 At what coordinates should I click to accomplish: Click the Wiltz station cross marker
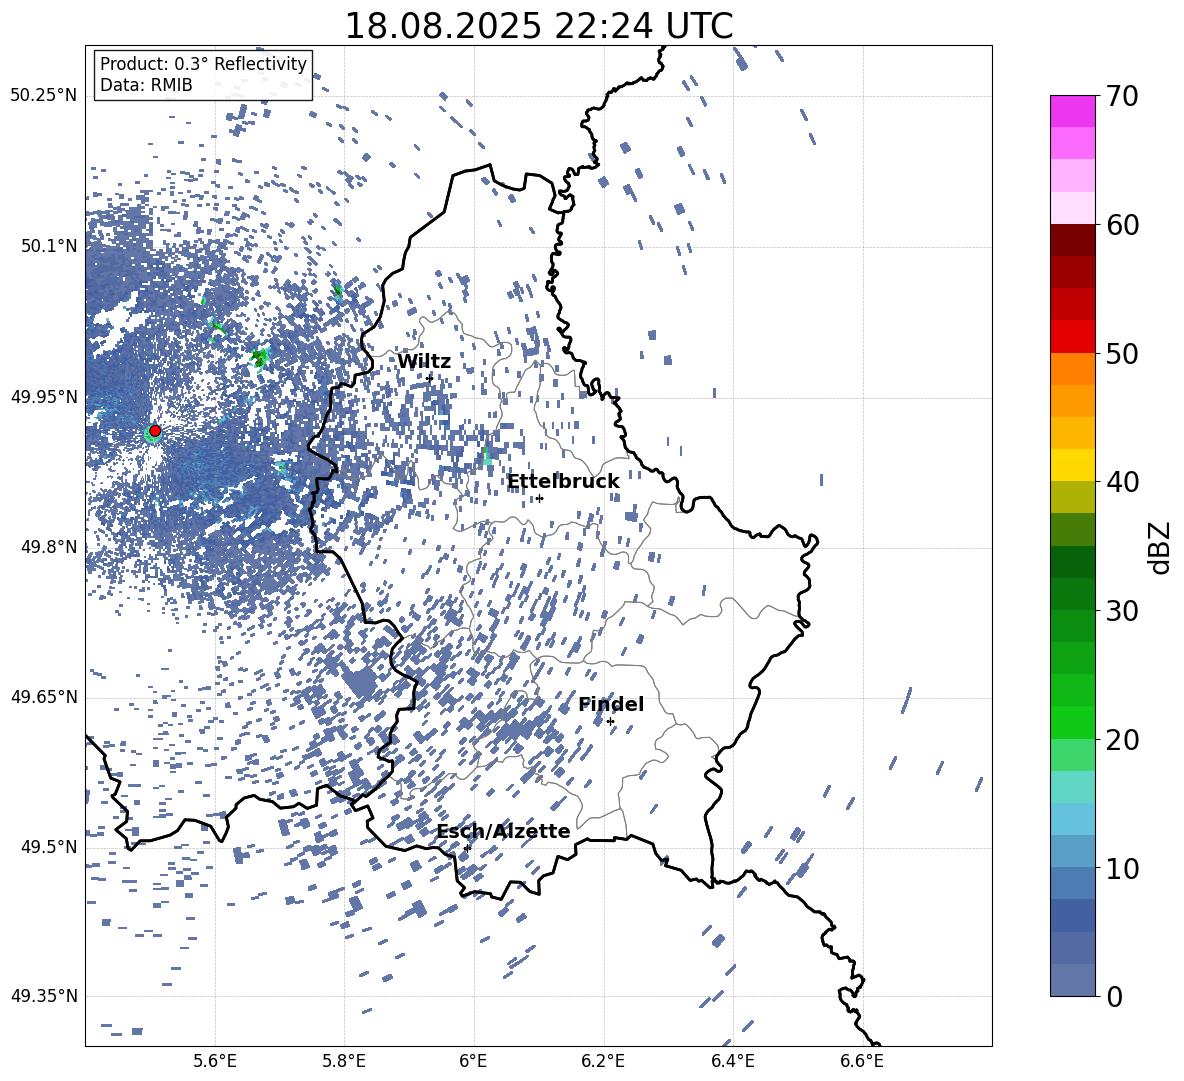click(430, 378)
